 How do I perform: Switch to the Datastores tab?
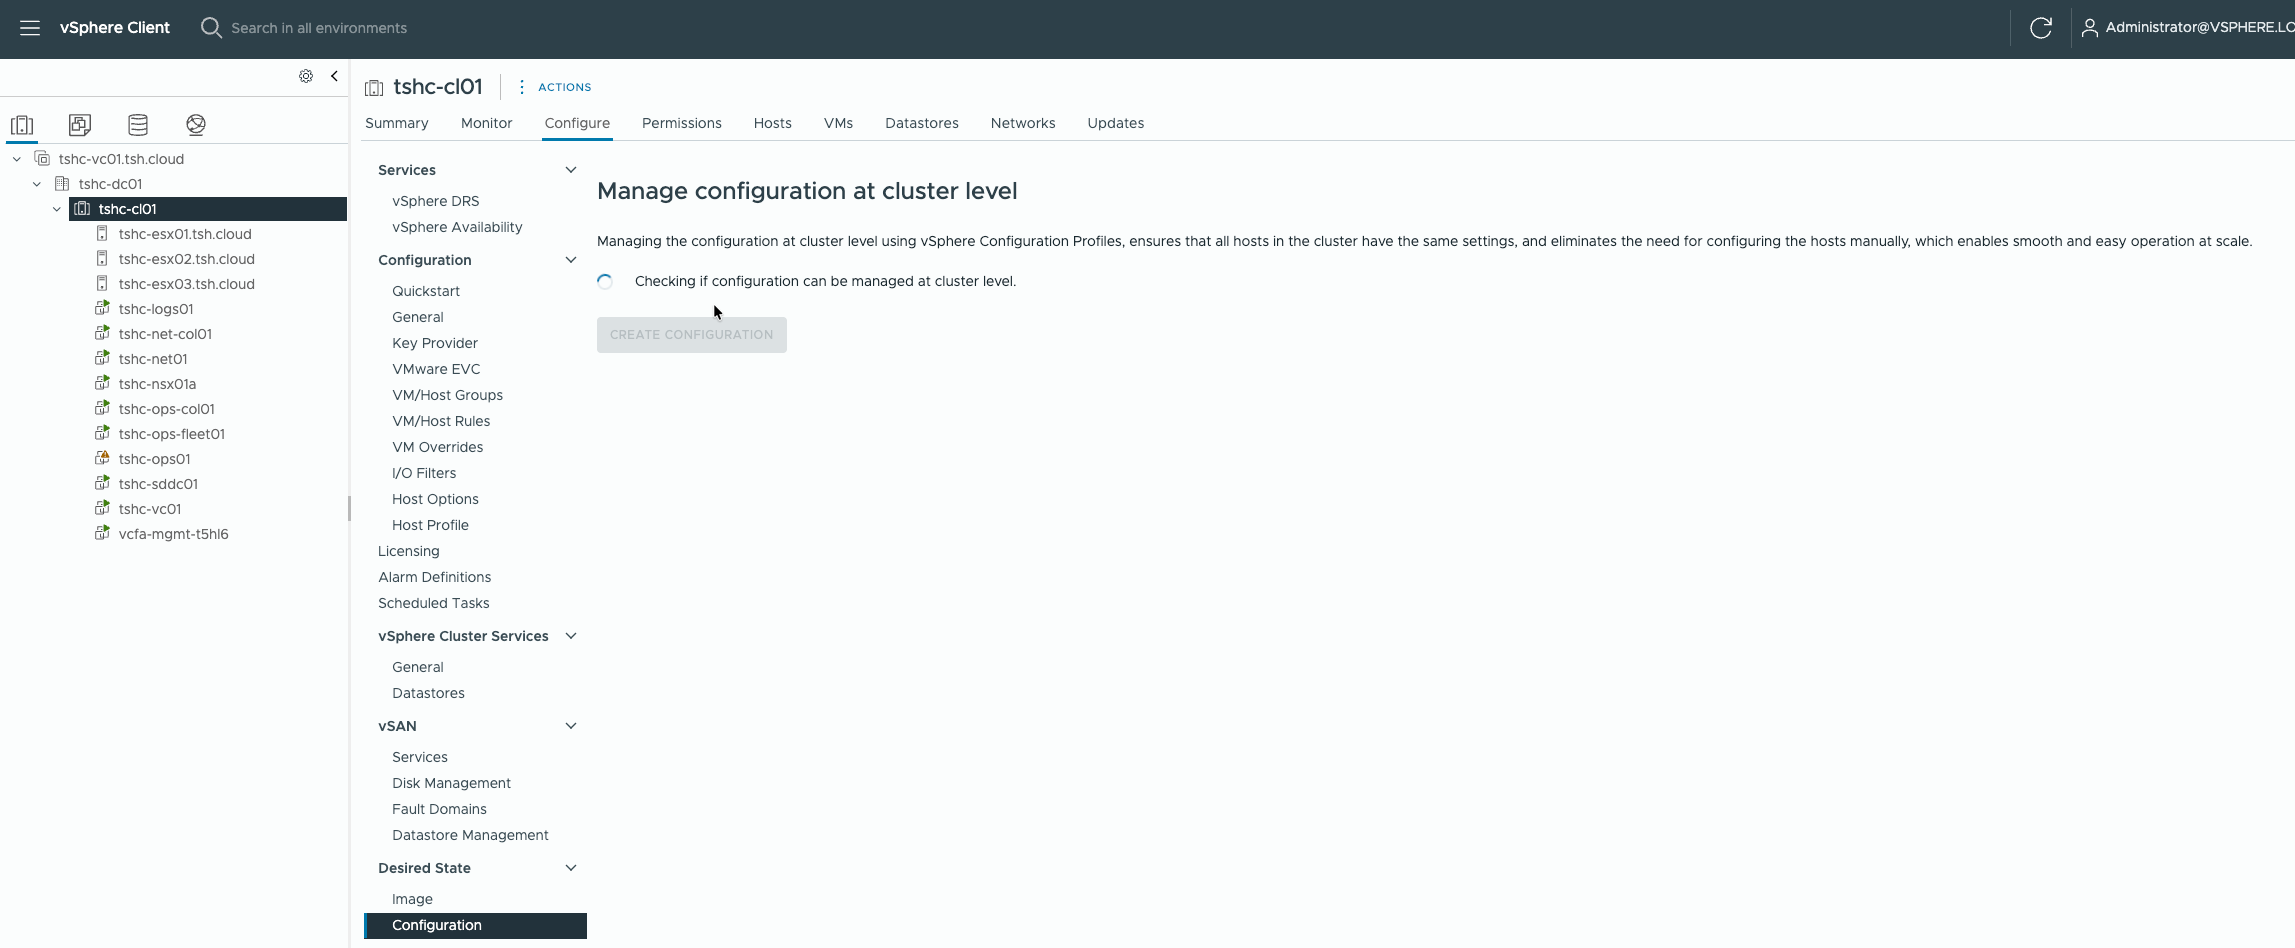pyautogui.click(x=921, y=123)
